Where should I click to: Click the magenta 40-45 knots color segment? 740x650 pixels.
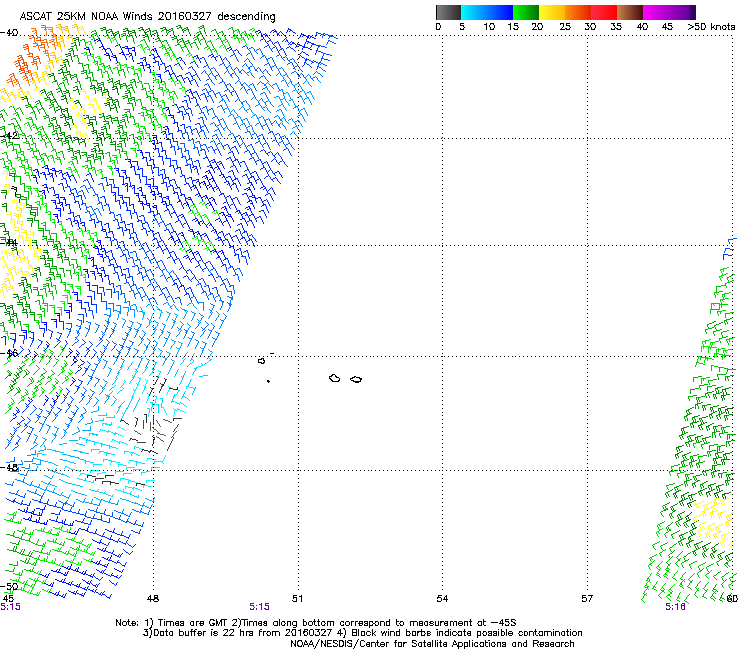pos(656,12)
